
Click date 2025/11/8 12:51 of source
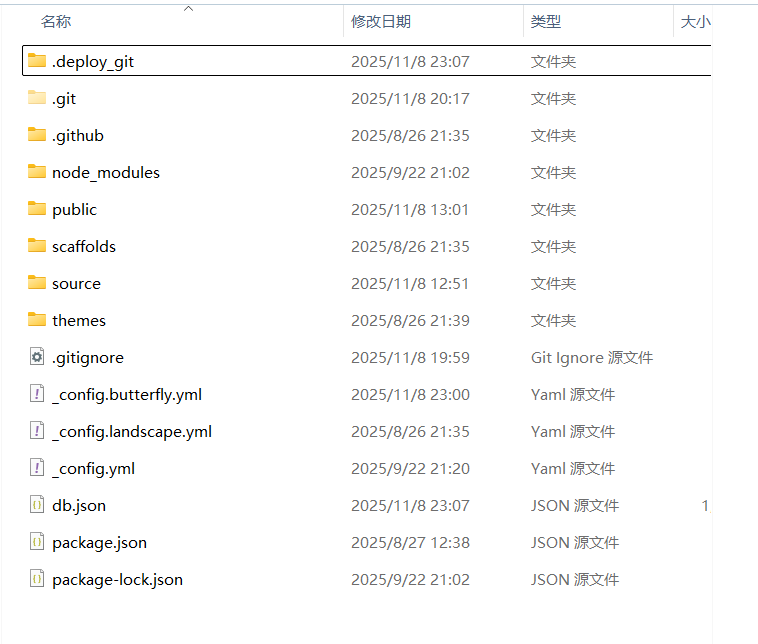(x=410, y=284)
